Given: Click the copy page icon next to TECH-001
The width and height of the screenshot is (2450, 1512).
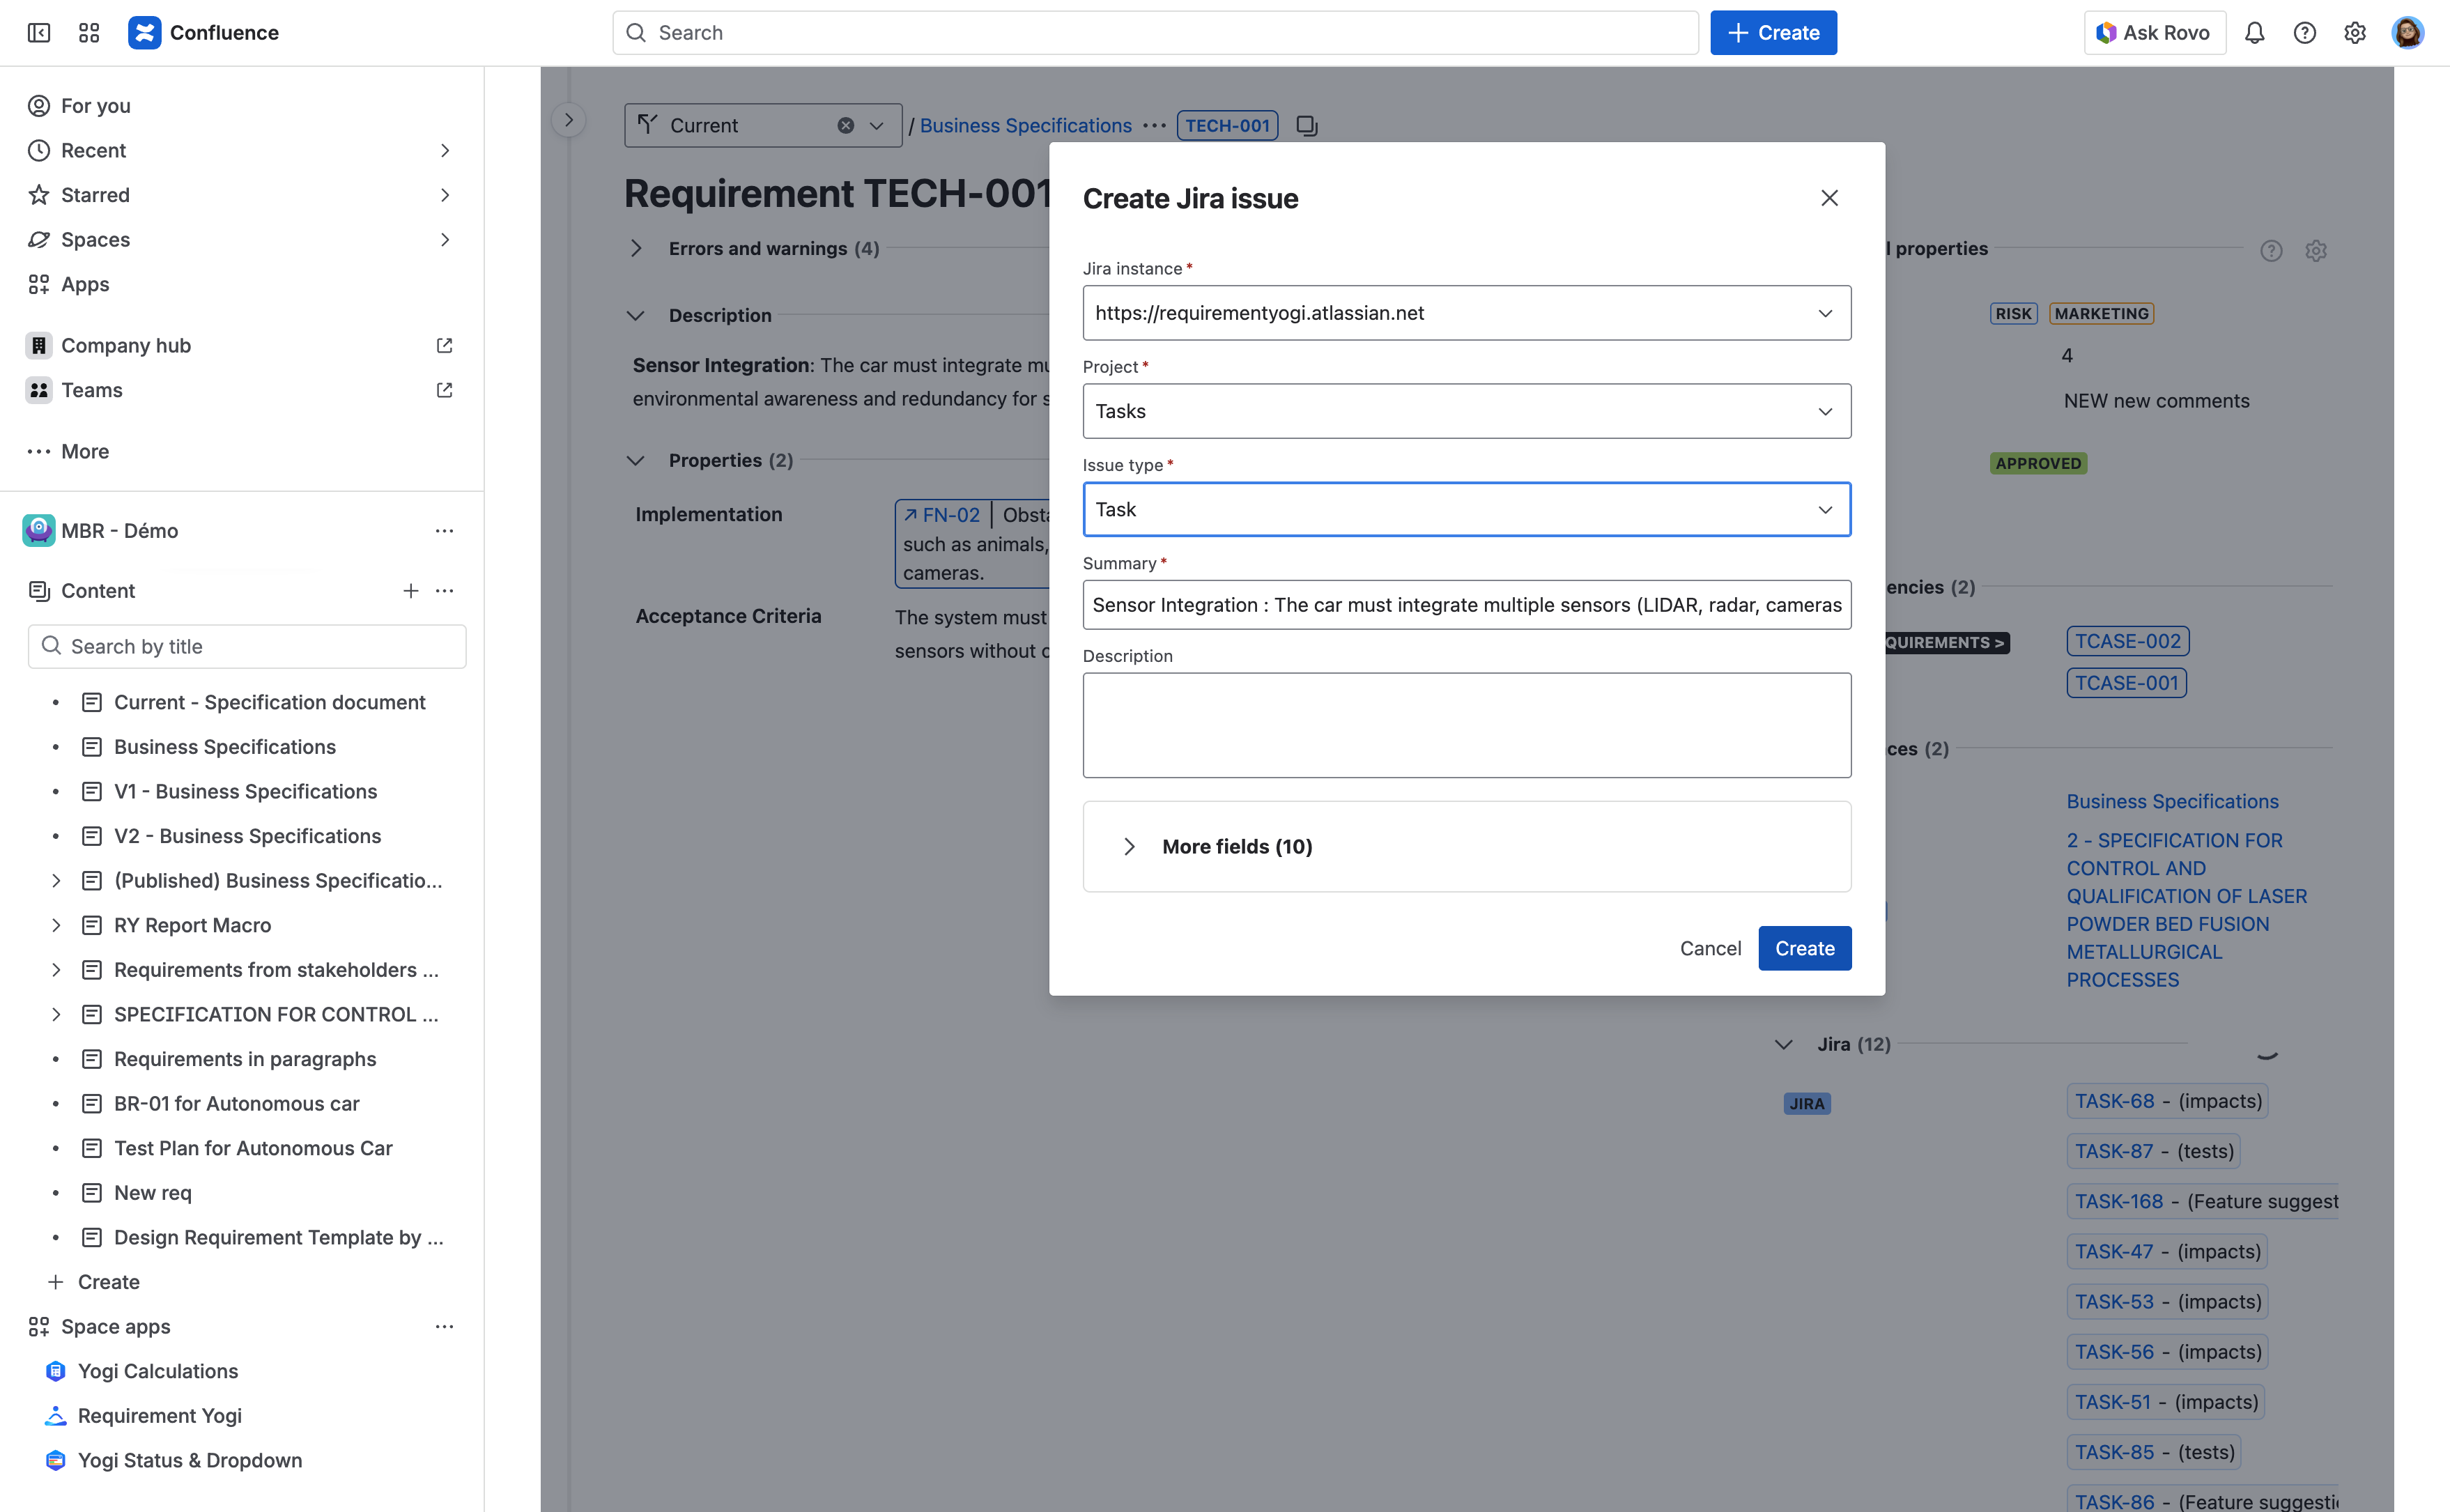Looking at the screenshot, I should pos(1306,125).
